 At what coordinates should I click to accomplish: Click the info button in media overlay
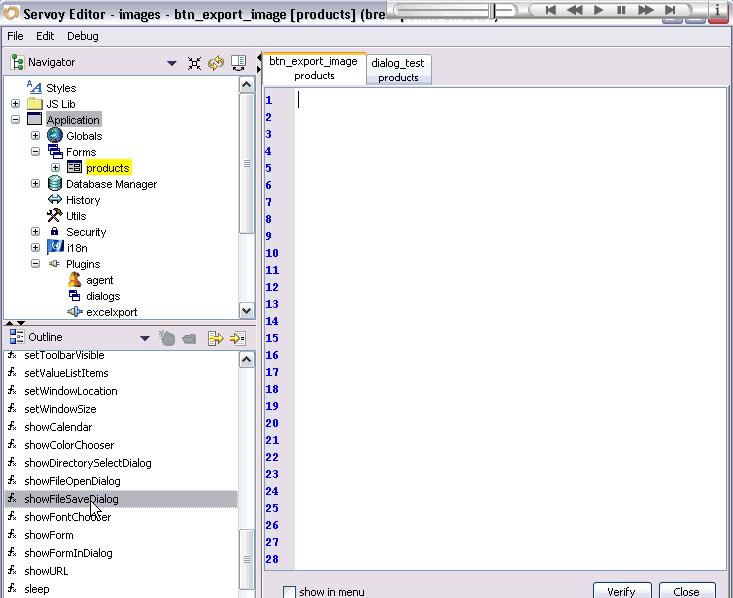pos(717,10)
